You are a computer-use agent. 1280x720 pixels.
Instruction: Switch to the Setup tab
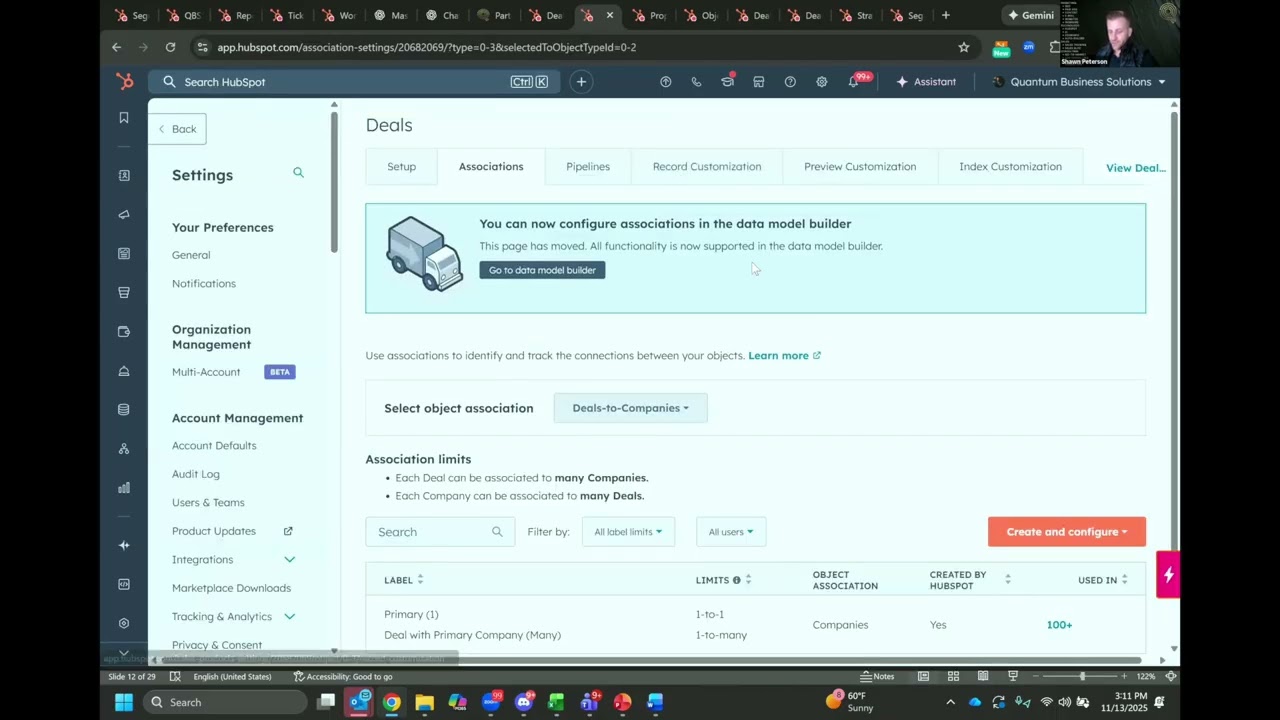[x=402, y=167]
